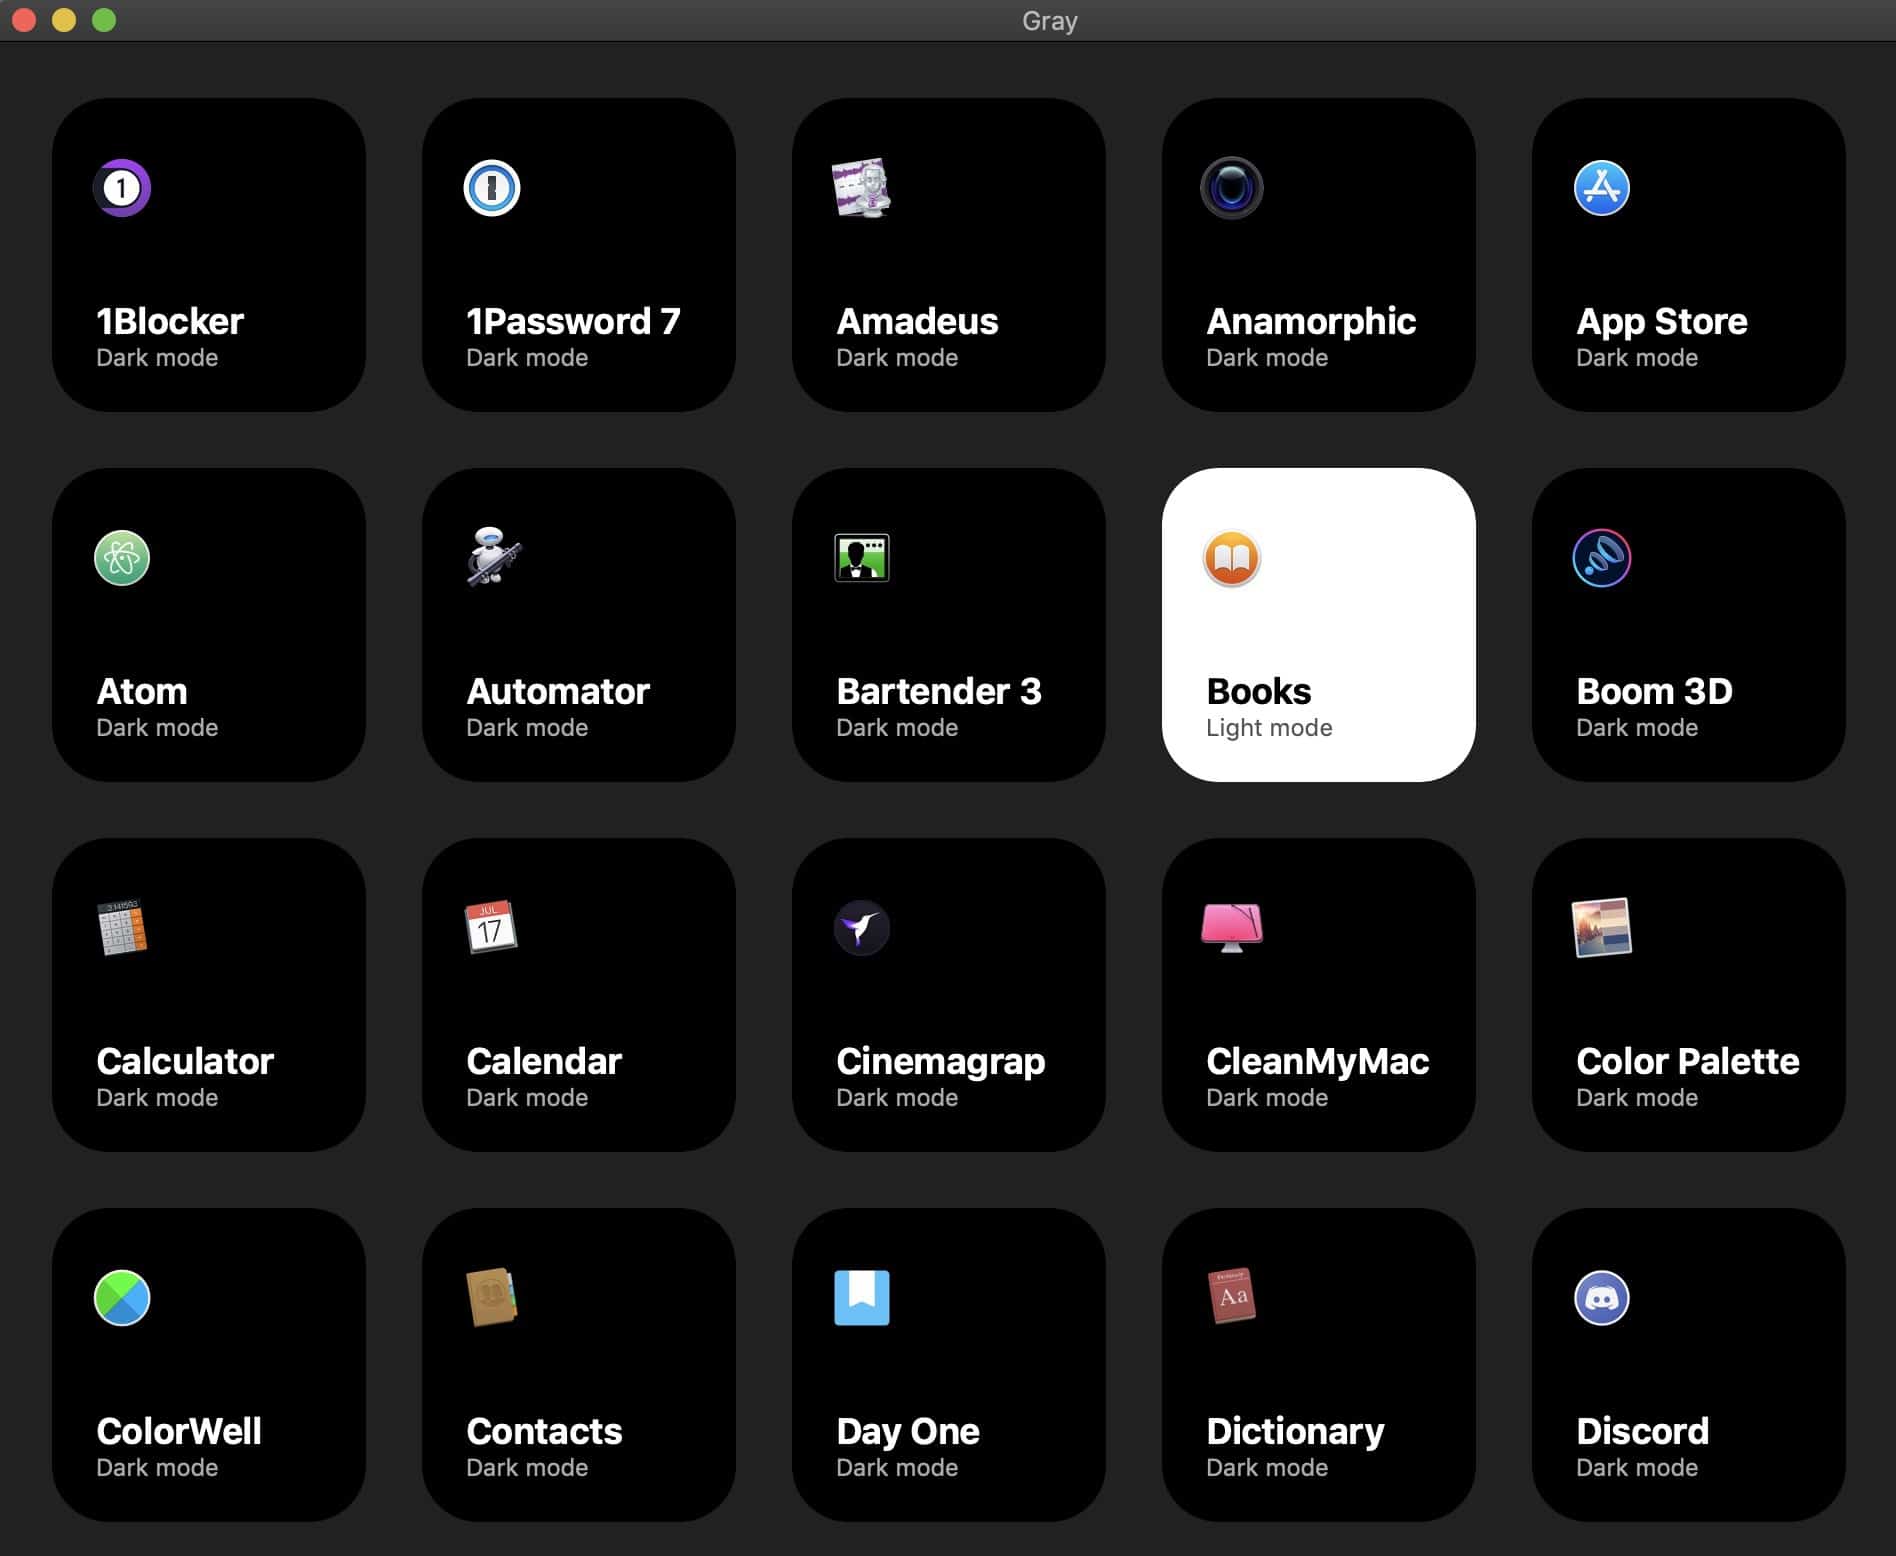Viewport: 1896px width, 1556px height.
Task: Click the orange Books icon
Action: pyautogui.click(x=1232, y=558)
